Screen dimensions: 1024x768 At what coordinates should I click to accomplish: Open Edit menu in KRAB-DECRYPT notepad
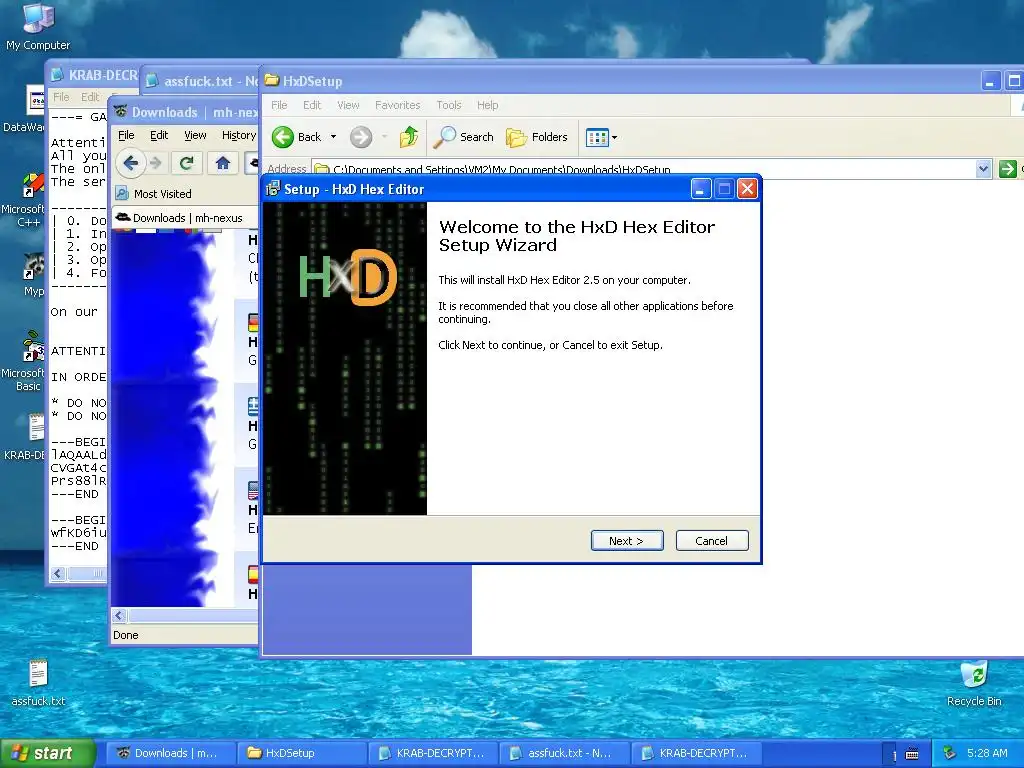(90, 97)
